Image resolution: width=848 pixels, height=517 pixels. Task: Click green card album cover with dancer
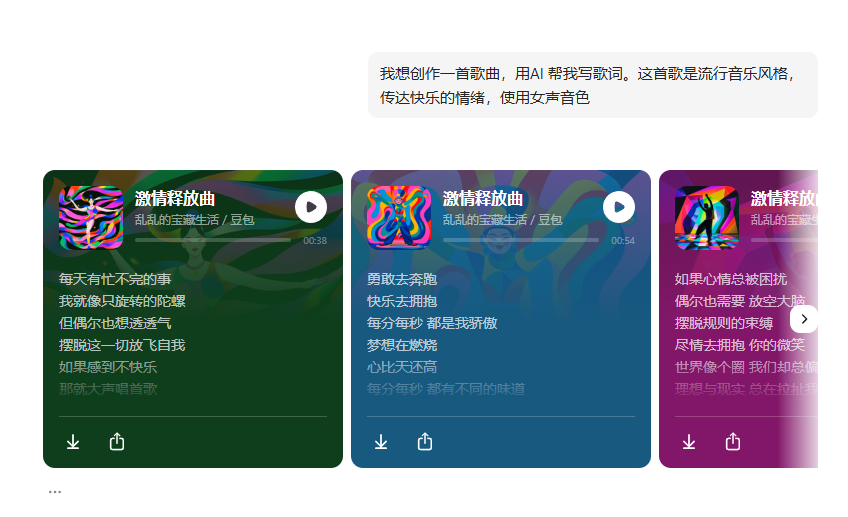(91, 217)
